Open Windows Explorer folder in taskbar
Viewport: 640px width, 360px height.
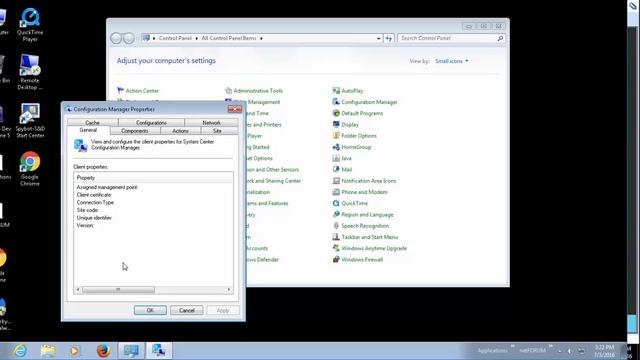coord(48,351)
